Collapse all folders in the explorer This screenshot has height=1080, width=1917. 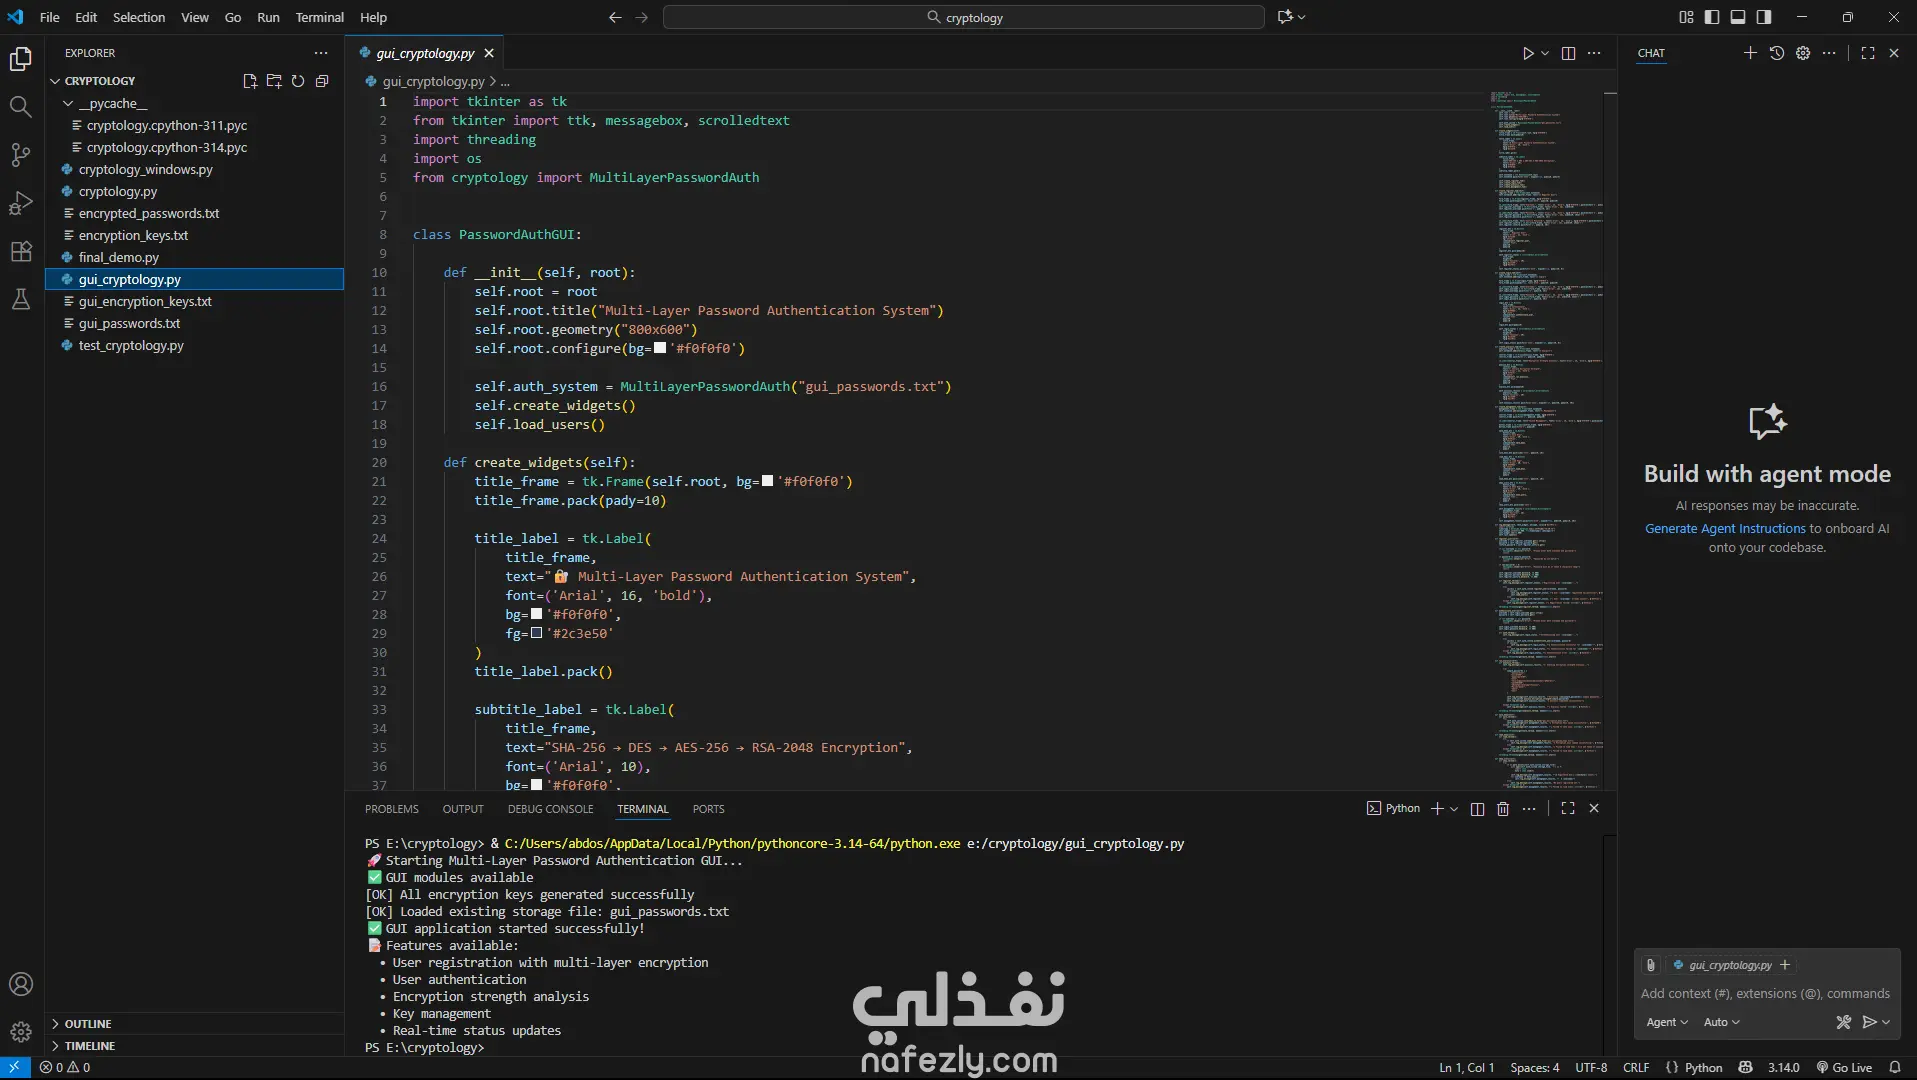[x=322, y=81]
